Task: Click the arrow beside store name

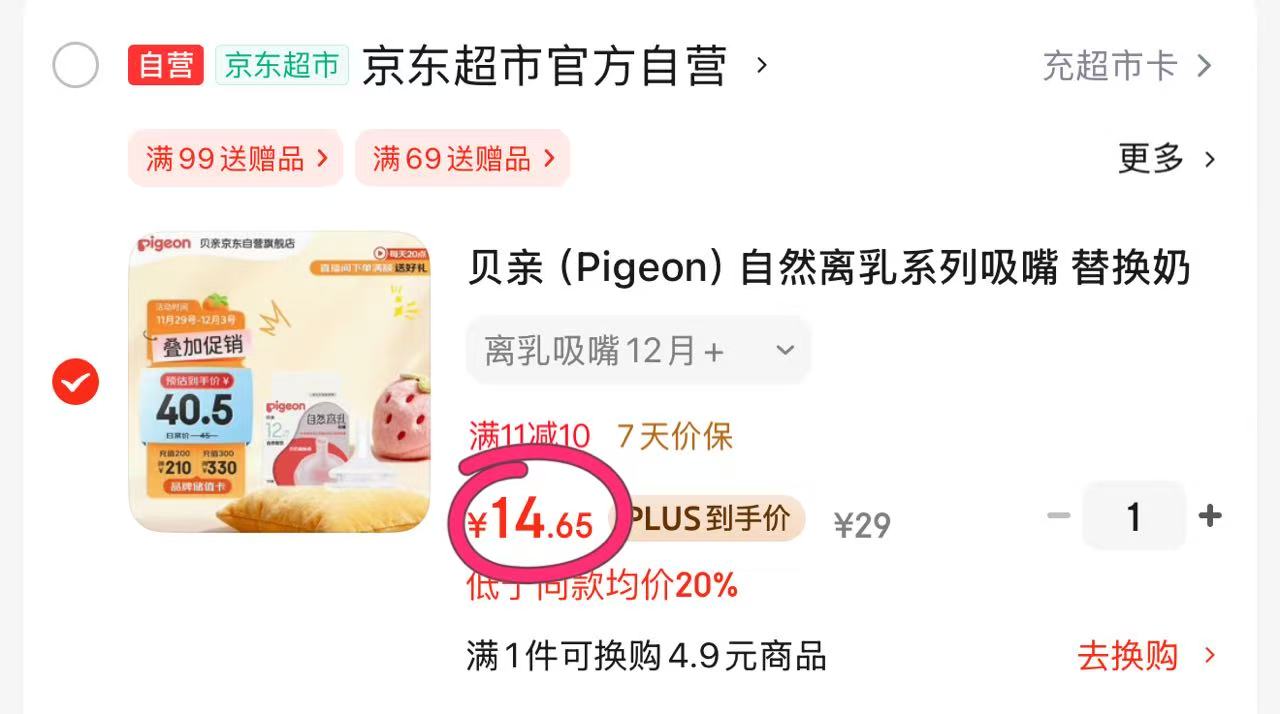Action: pyautogui.click(x=762, y=66)
